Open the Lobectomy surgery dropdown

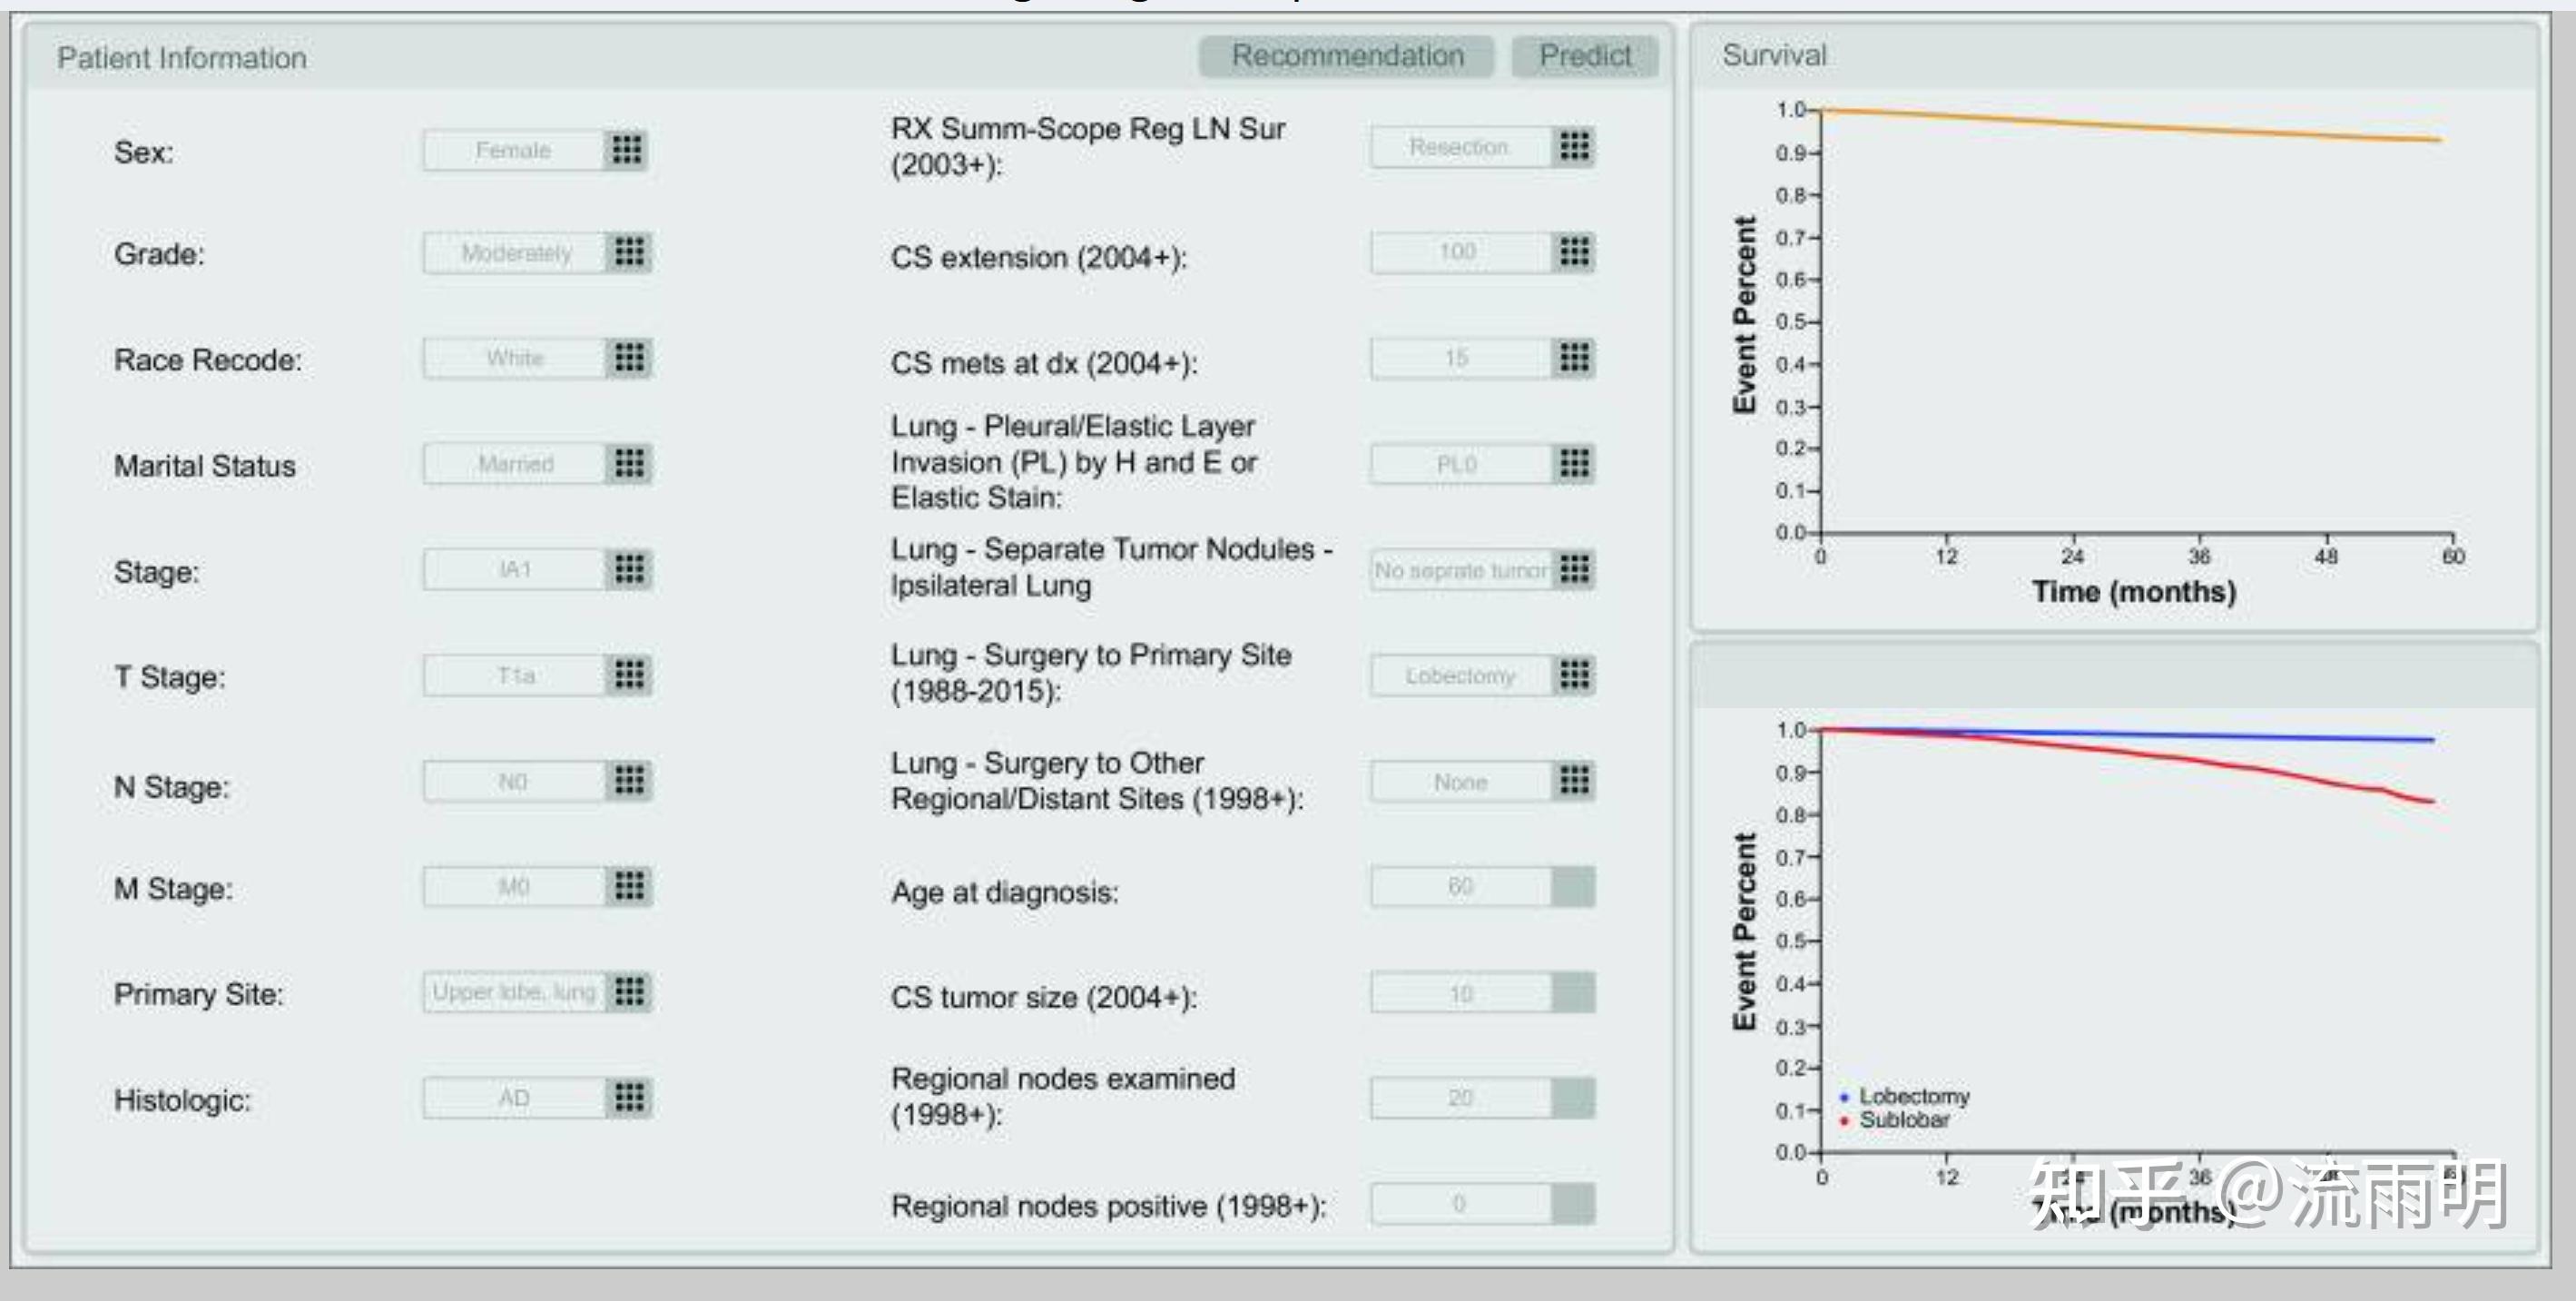pyautogui.click(x=1460, y=676)
